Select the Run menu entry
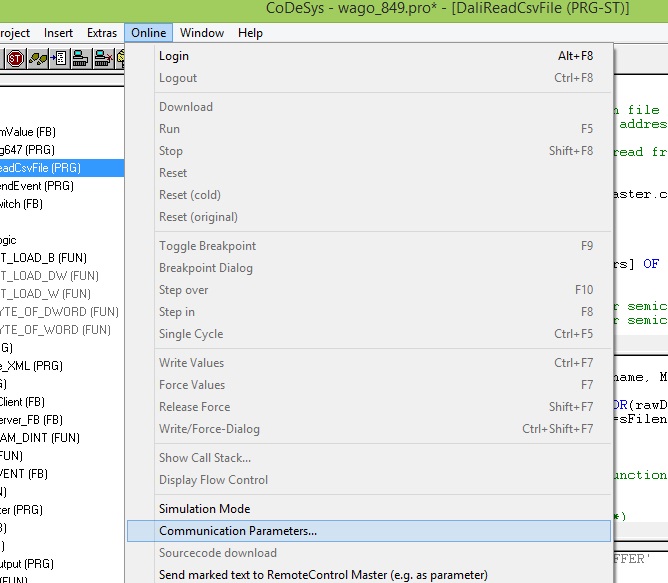This screenshot has height=583, width=668. 369,129
